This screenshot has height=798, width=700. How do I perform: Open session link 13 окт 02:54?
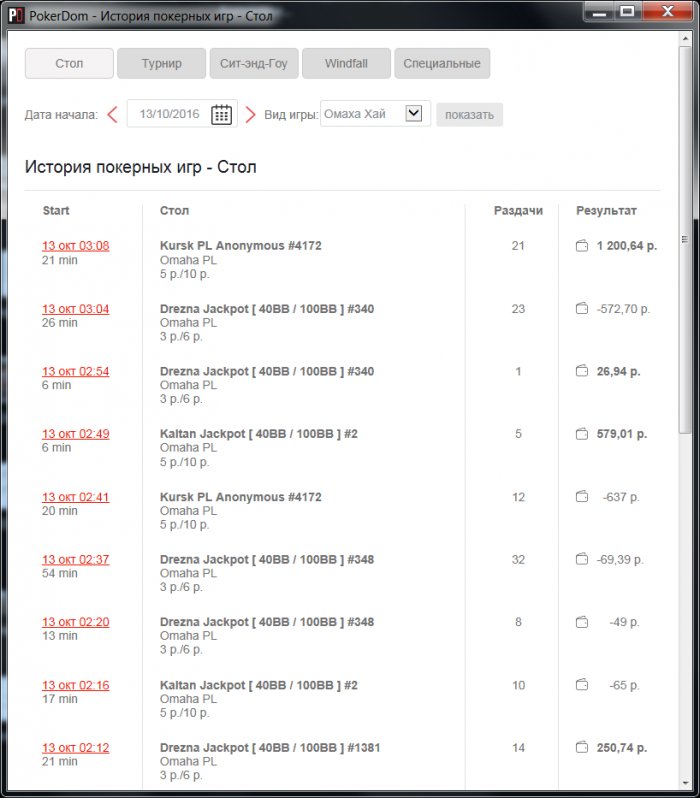click(x=75, y=372)
